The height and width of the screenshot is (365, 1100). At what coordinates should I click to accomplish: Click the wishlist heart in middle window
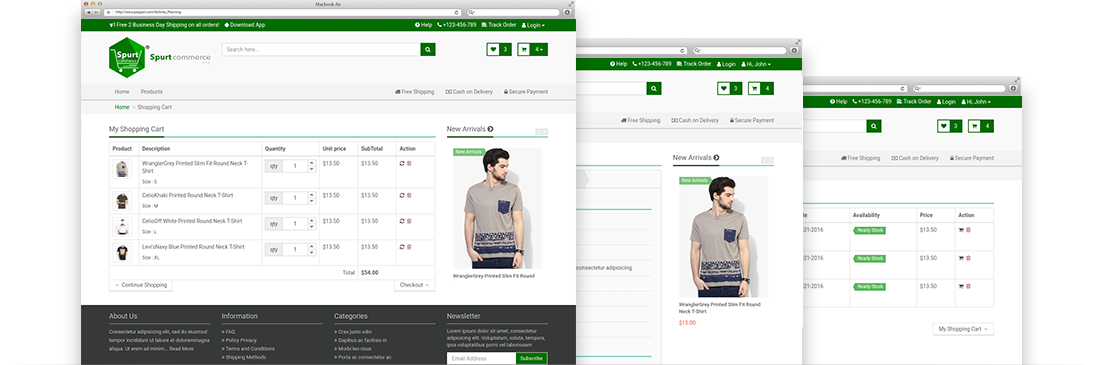[x=723, y=88]
